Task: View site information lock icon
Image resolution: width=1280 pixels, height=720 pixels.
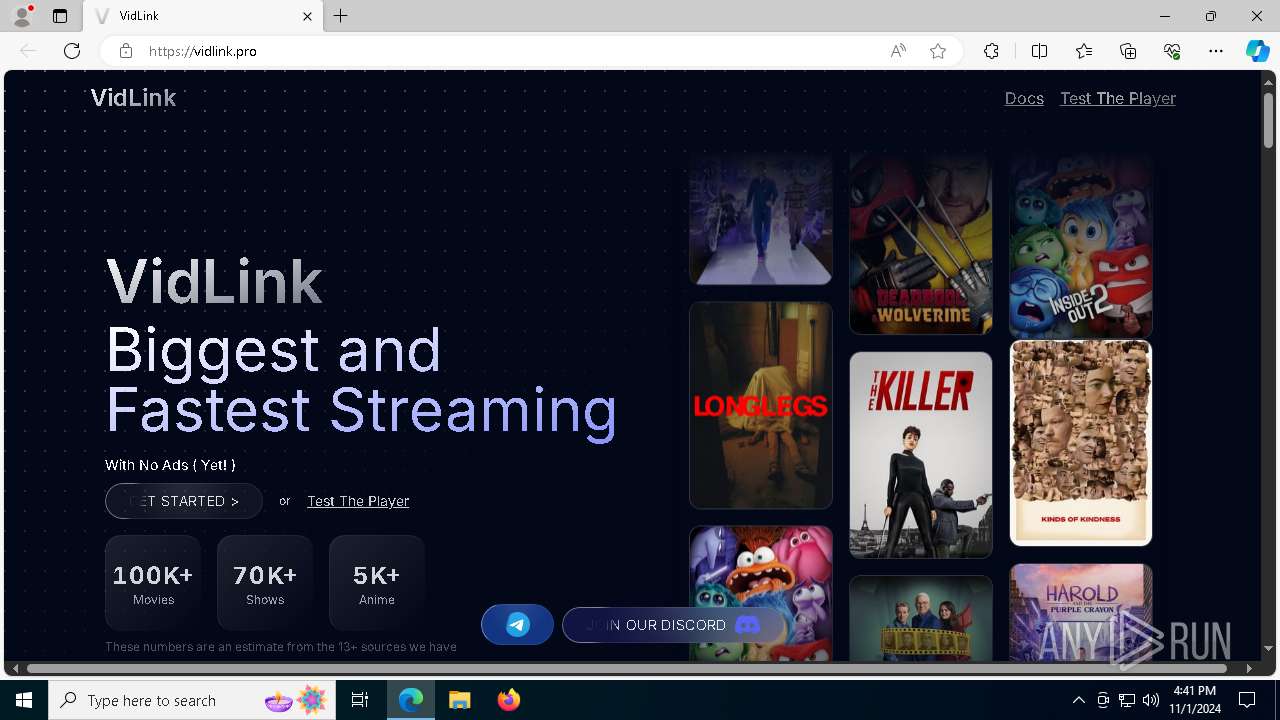Action: click(126, 51)
